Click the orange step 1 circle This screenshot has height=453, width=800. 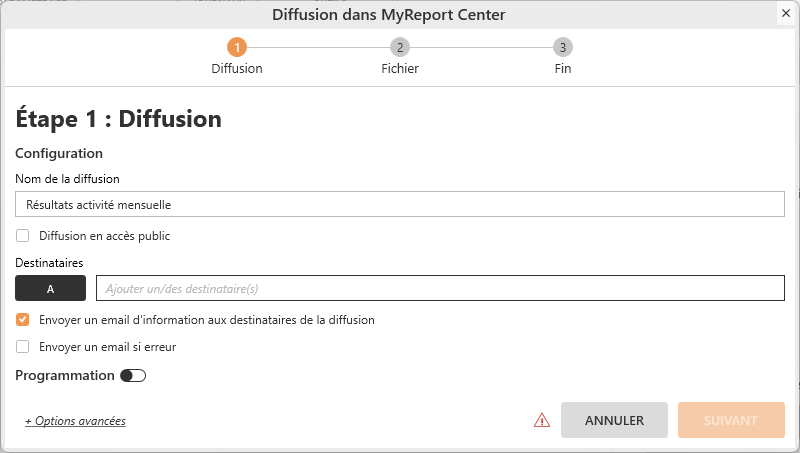pyautogui.click(x=237, y=47)
